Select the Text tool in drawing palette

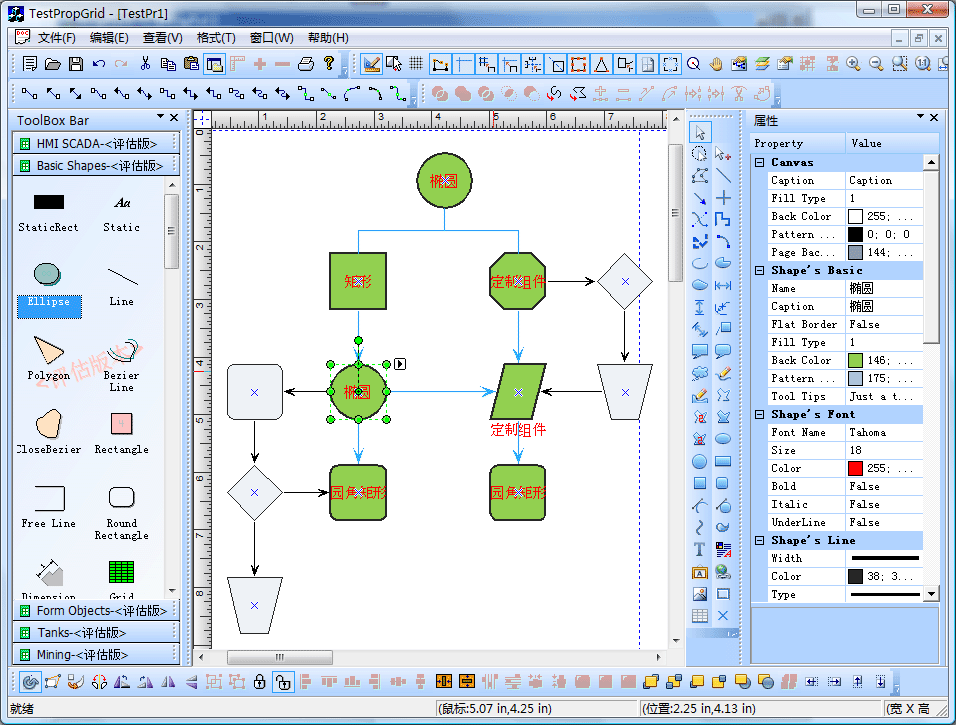(x=699, y=550)
